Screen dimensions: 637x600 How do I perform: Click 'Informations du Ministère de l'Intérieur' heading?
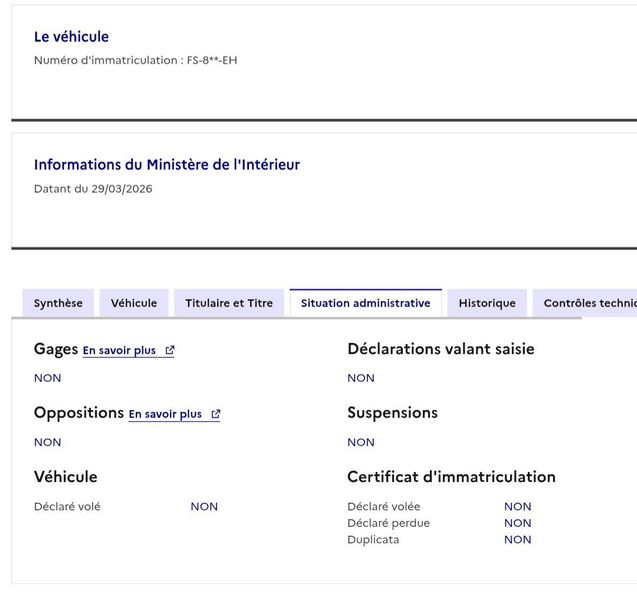pyautogui.click(x=167, y=165)
